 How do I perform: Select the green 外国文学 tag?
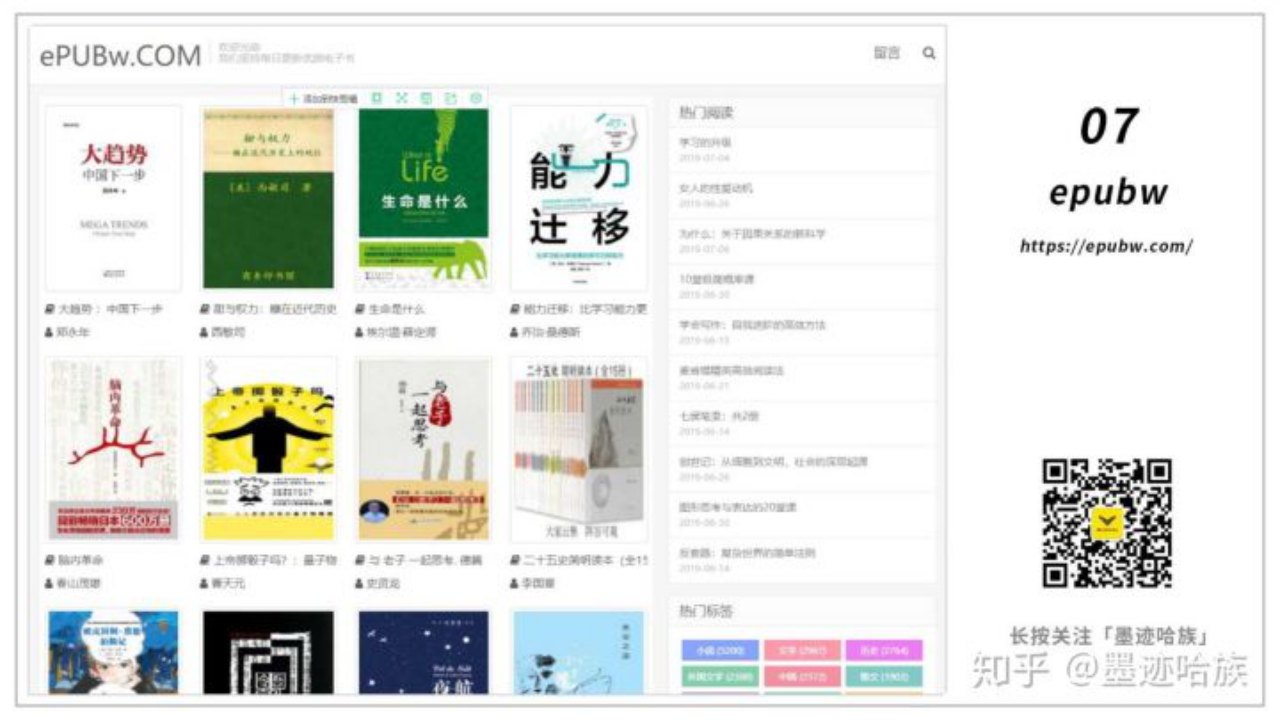(x=719, y=677)
